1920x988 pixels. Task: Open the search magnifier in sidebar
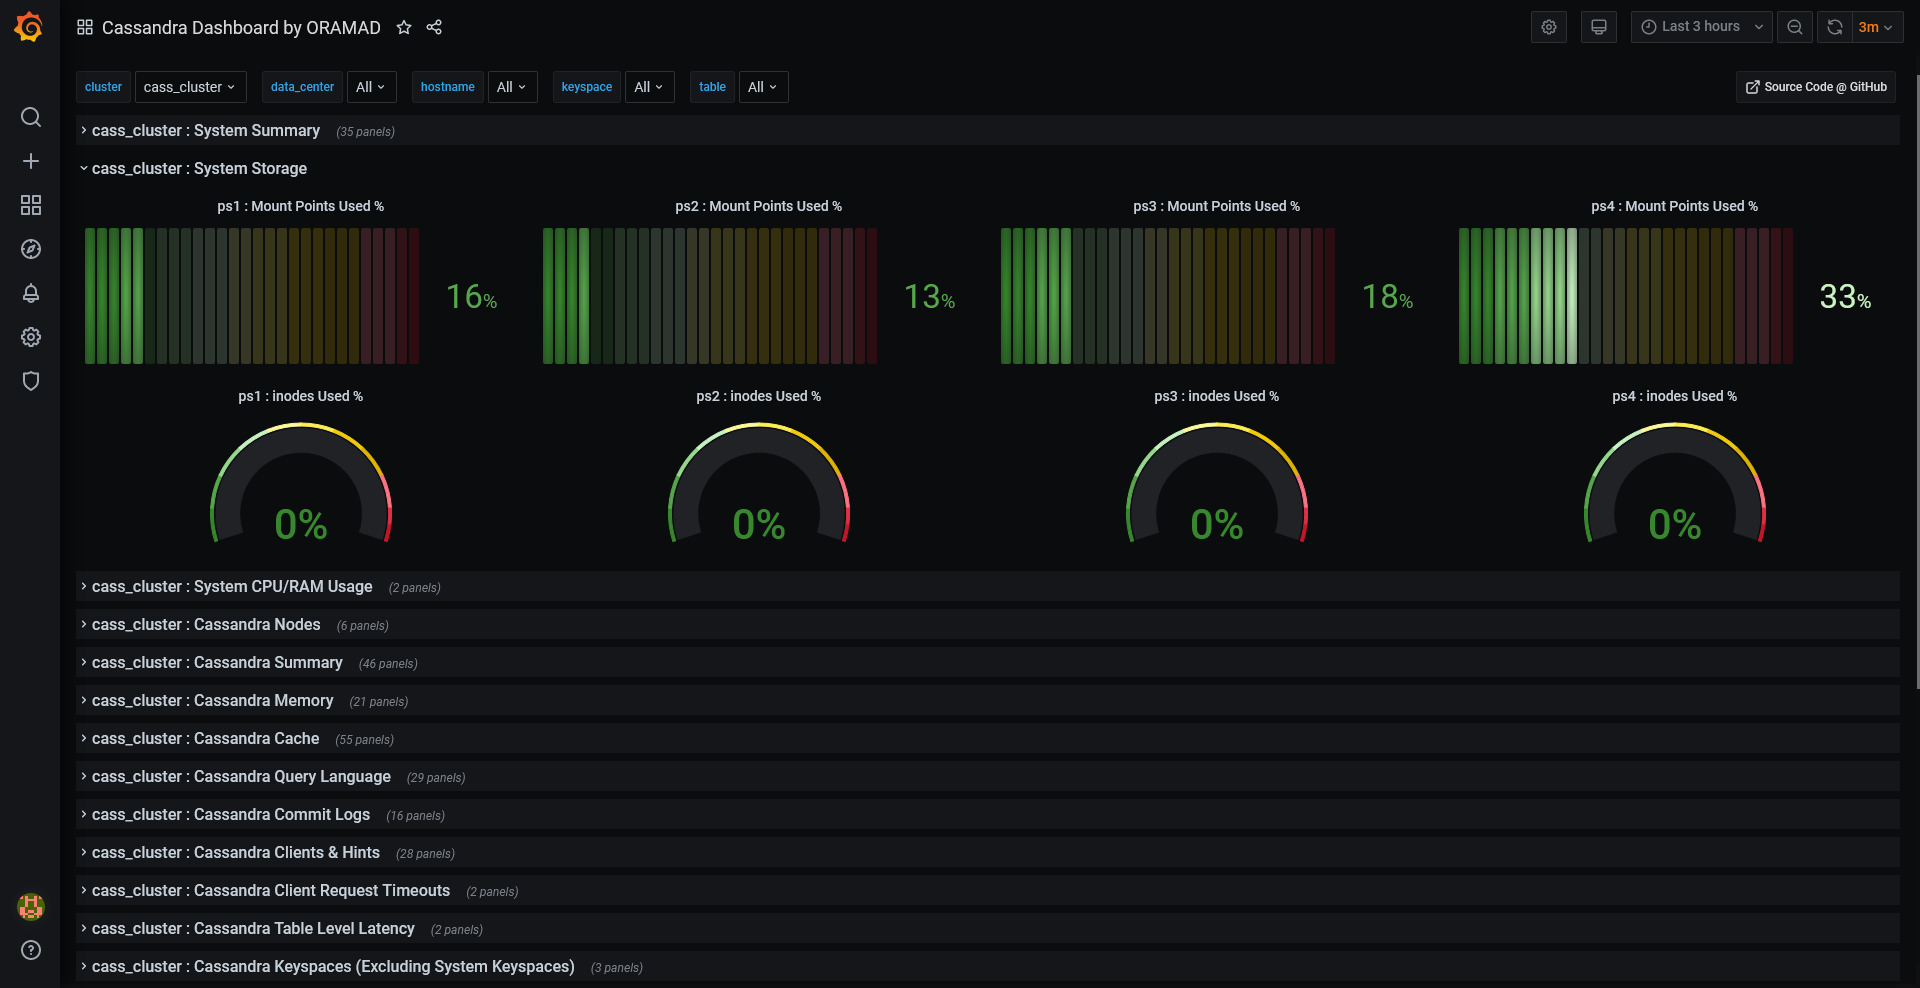tap(31, 117)
